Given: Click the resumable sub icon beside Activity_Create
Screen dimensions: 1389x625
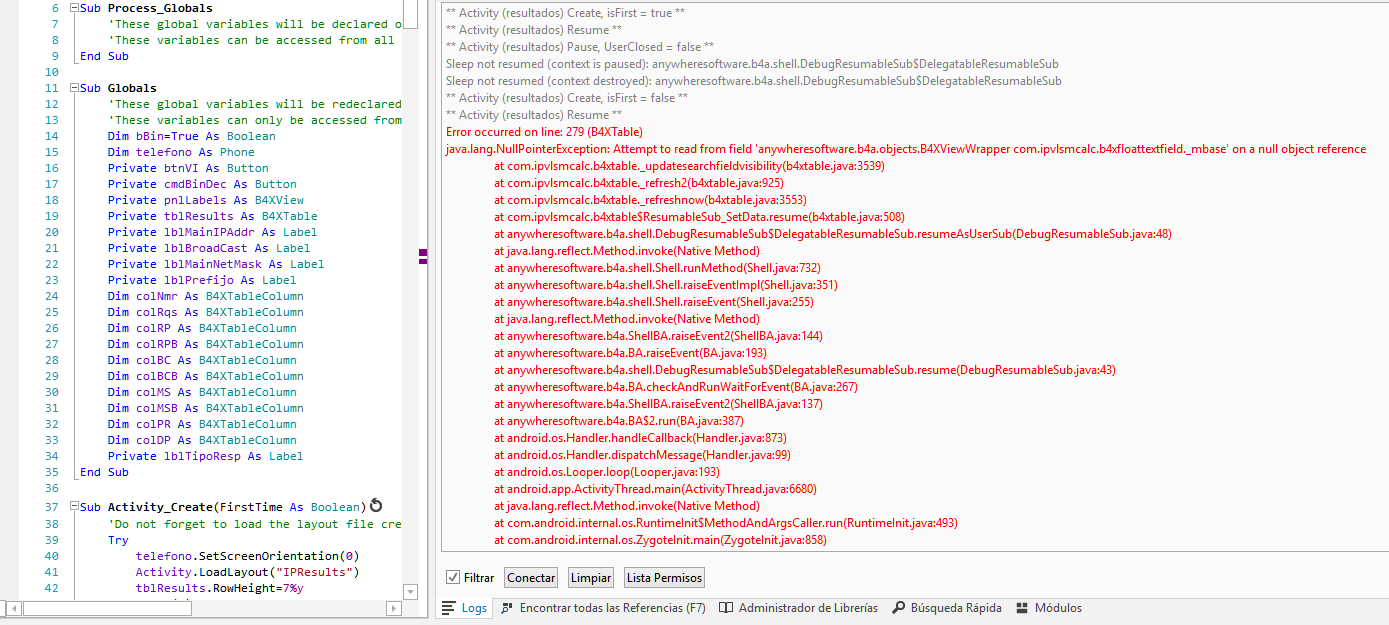Looking at the screenshot, I should (x=376, y=506).
